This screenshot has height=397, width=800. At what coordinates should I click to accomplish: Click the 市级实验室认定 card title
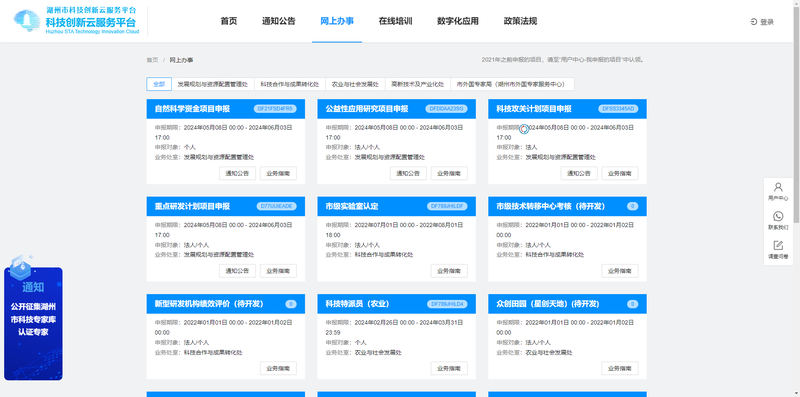tap(352, 206)
